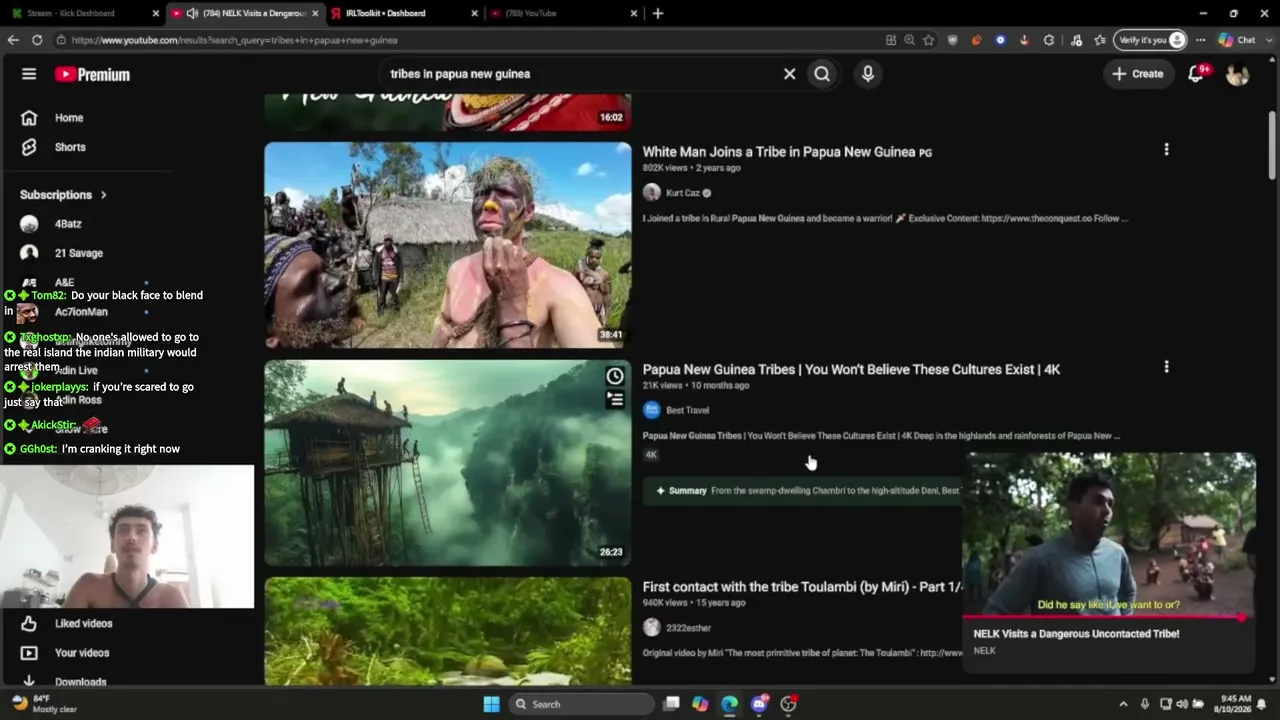
Task: Favorite this page with the star icon
Action: coord(929,40)
